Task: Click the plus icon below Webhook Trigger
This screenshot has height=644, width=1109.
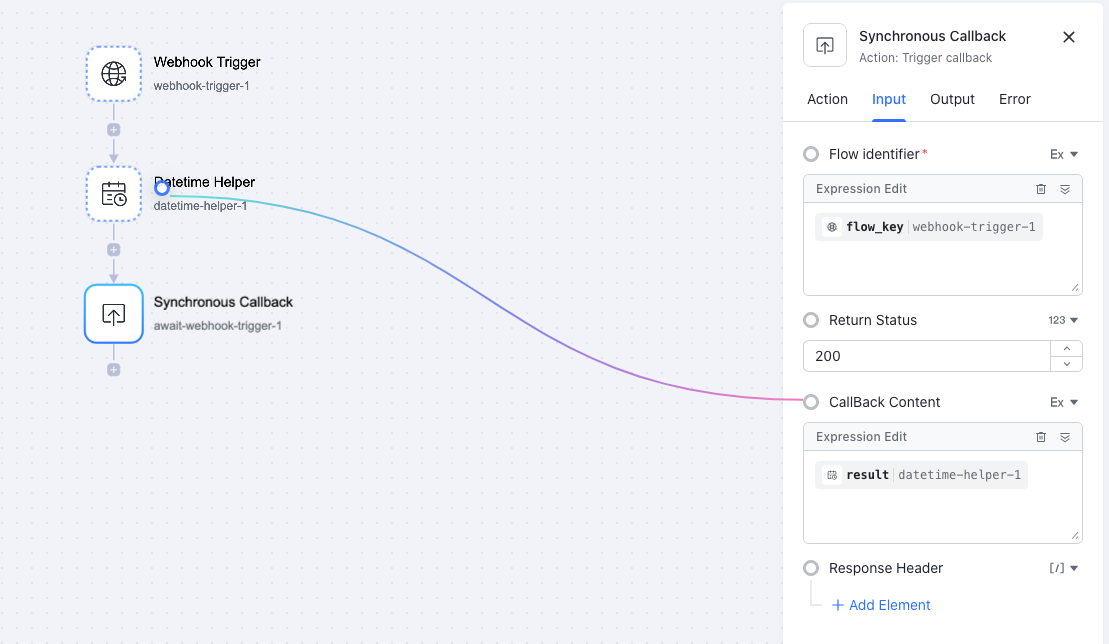Action: pos(113,129)
